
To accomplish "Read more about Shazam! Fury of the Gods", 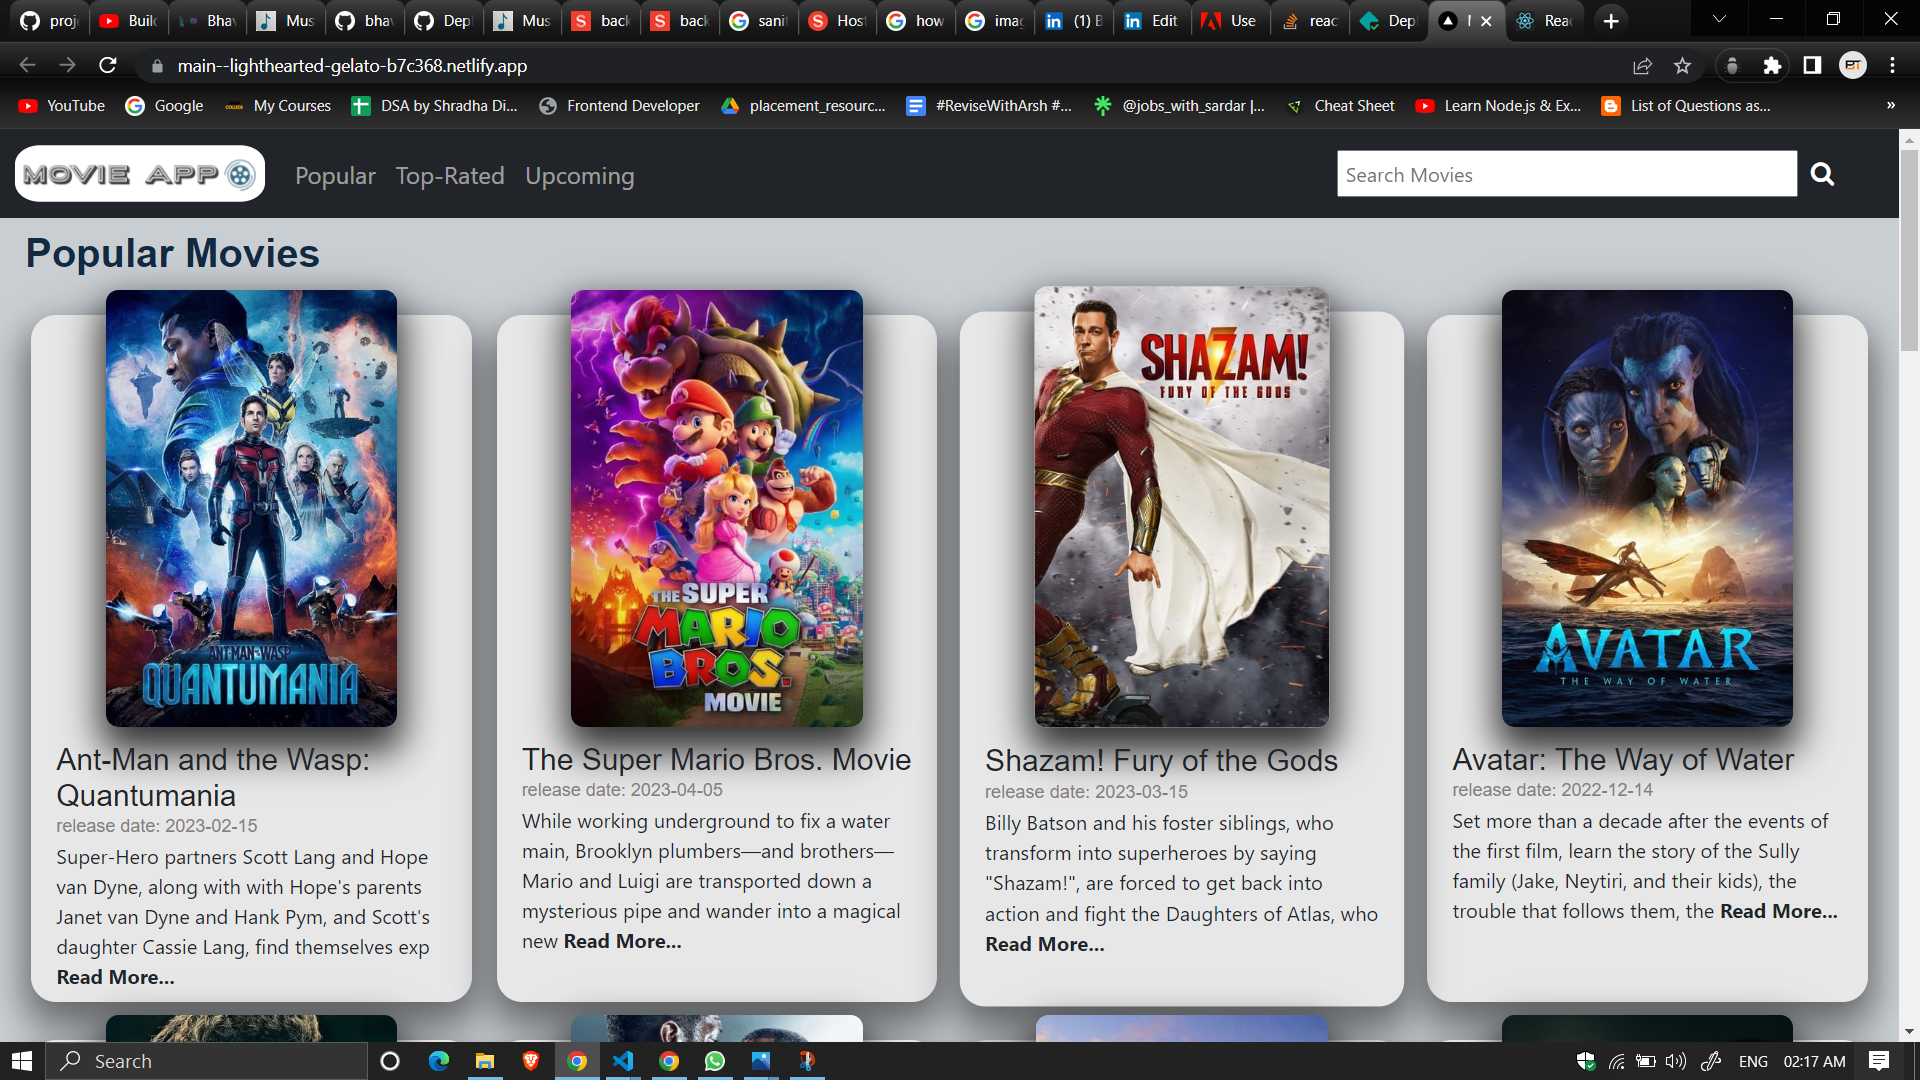I will 1044,945.
